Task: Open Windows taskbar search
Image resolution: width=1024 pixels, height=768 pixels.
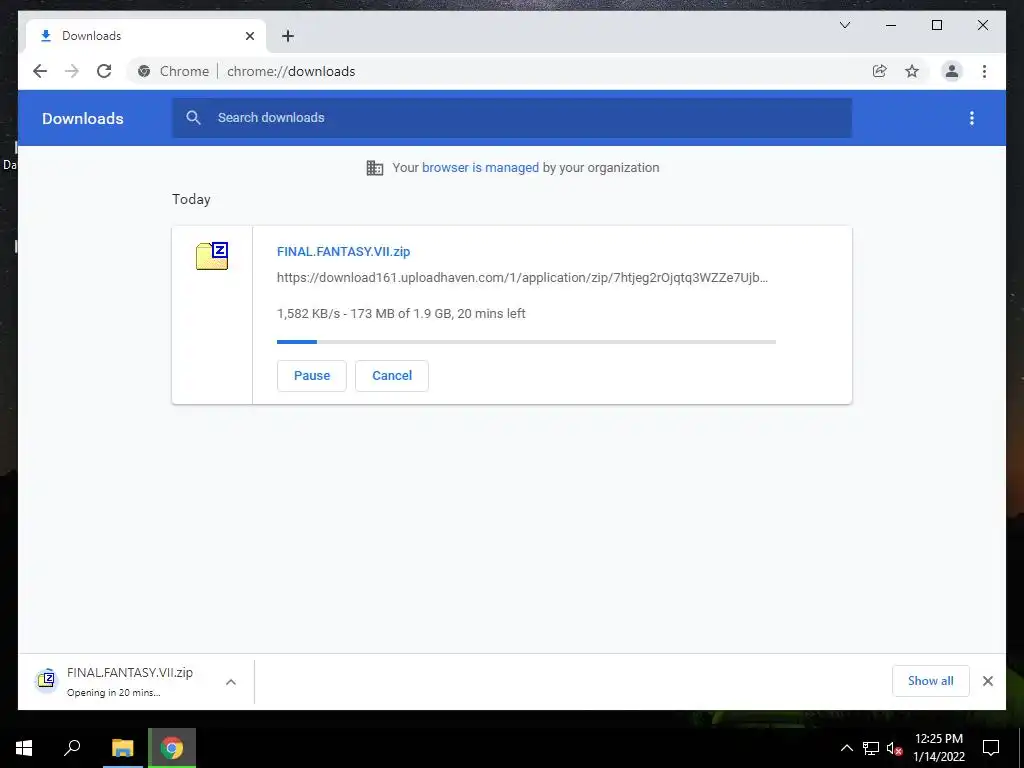Action: [x=72, y=748]
